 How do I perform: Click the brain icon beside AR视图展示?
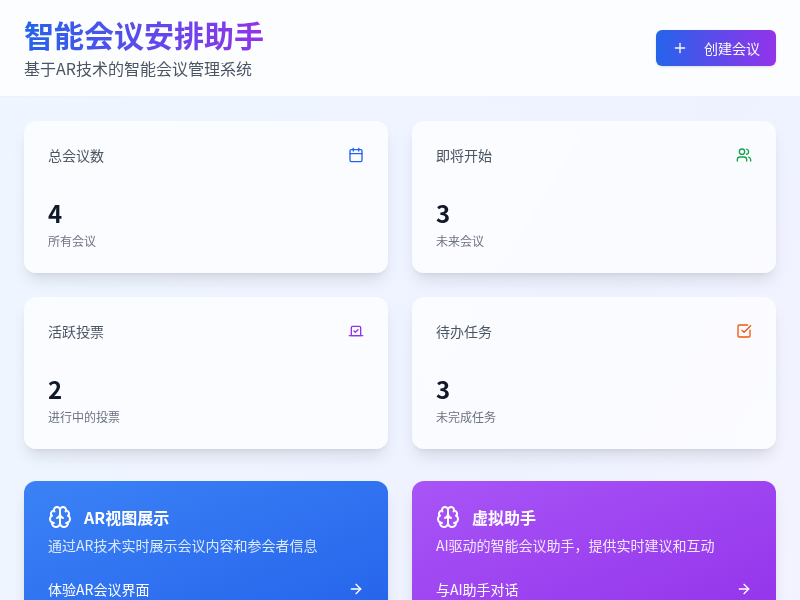pos(60,517)
